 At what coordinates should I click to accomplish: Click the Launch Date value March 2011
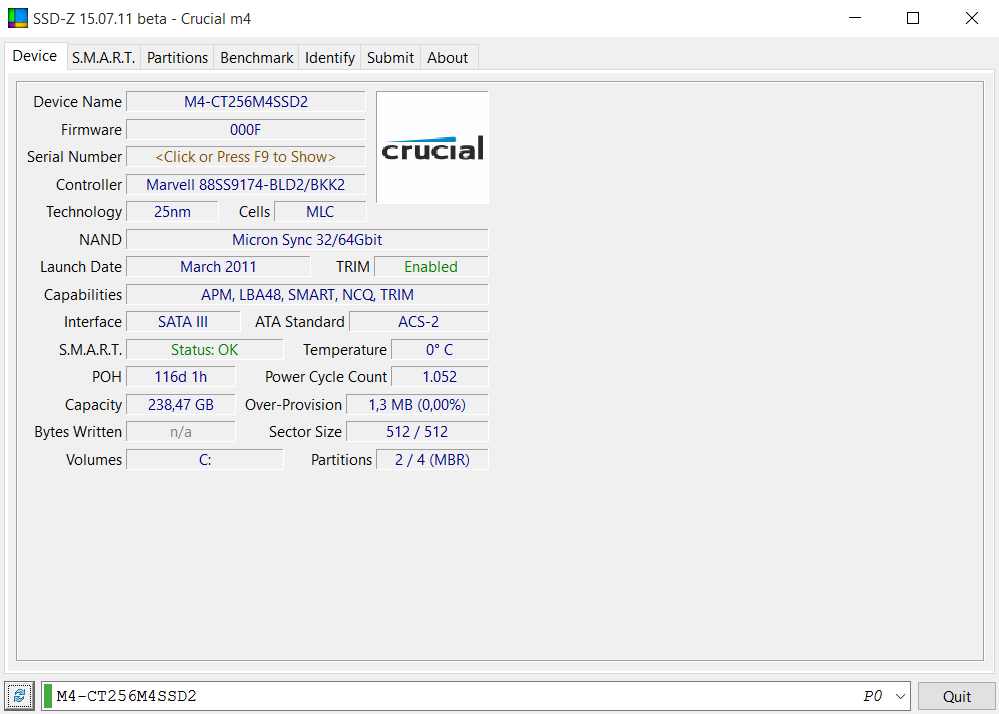click(218, 267)
